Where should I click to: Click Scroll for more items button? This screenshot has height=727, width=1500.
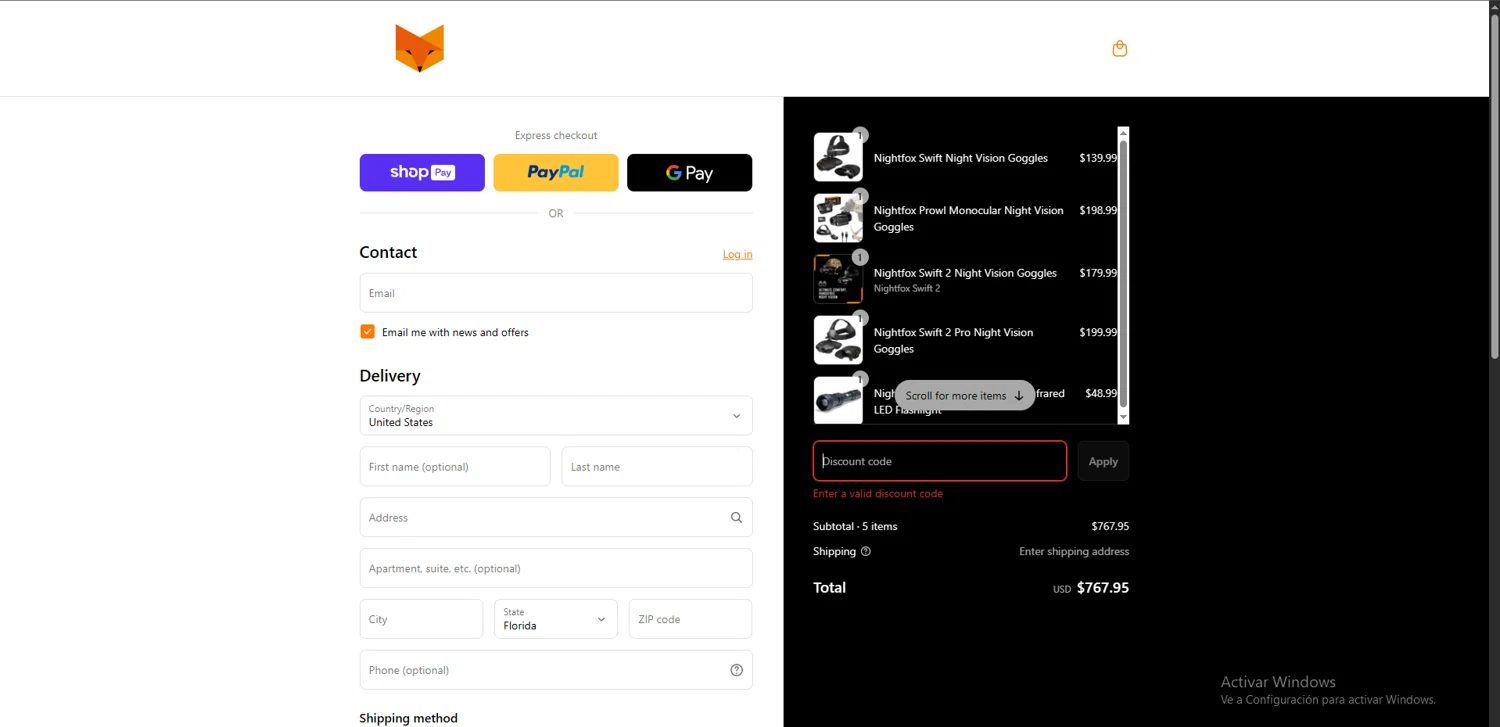tap(965, 395)
